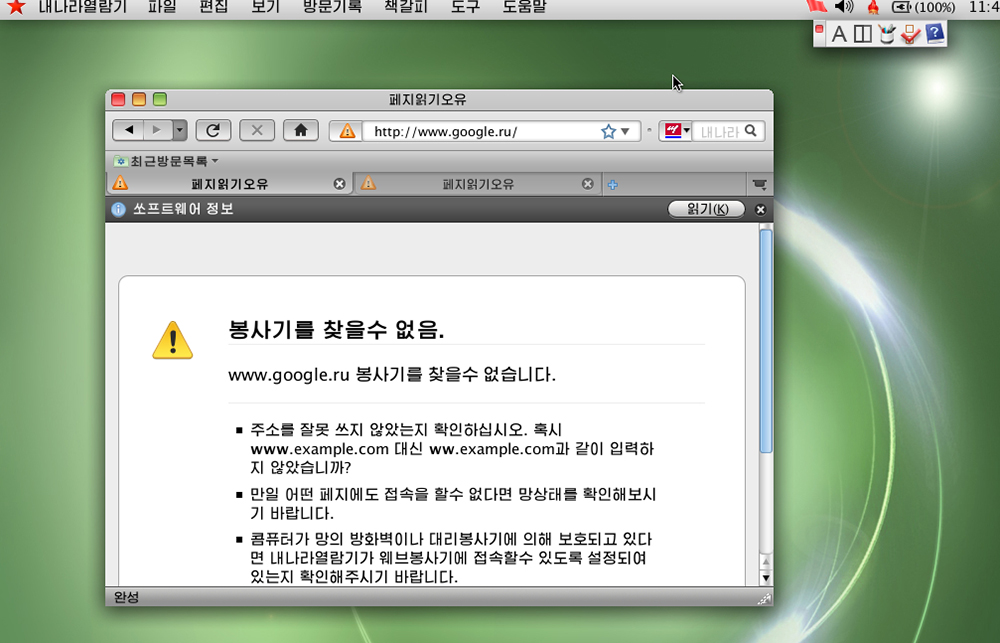Open the 보기 menu
Image resolution: width=1000 pixels, height=643 pixels.
[265, 6]
